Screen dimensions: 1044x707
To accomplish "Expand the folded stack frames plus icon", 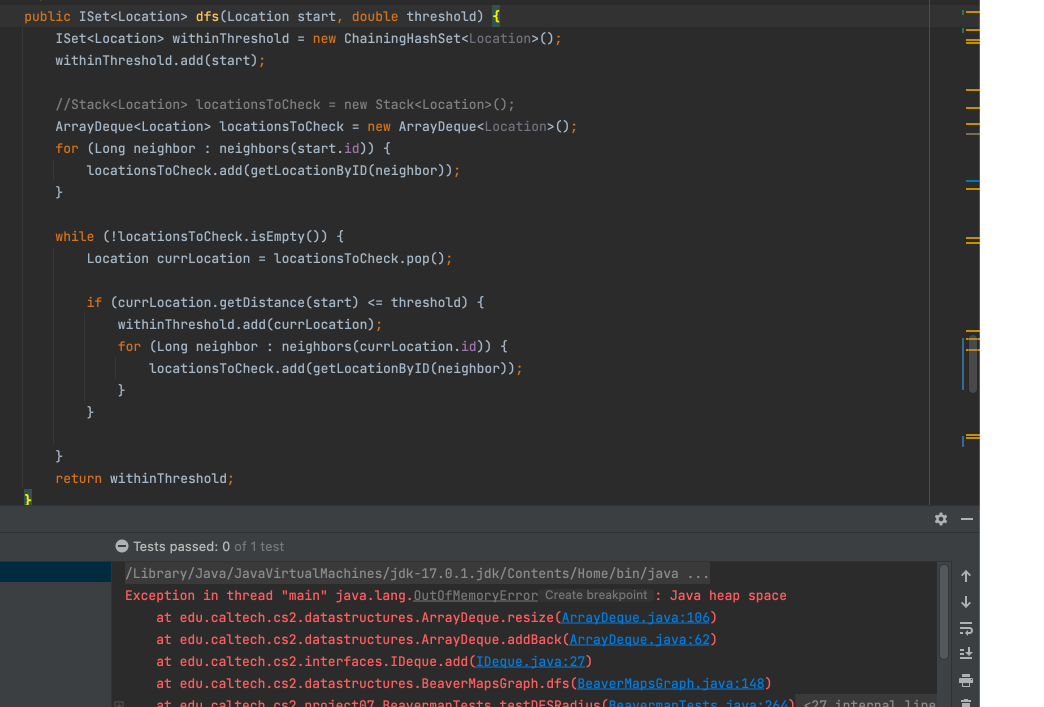I will 119,704.
